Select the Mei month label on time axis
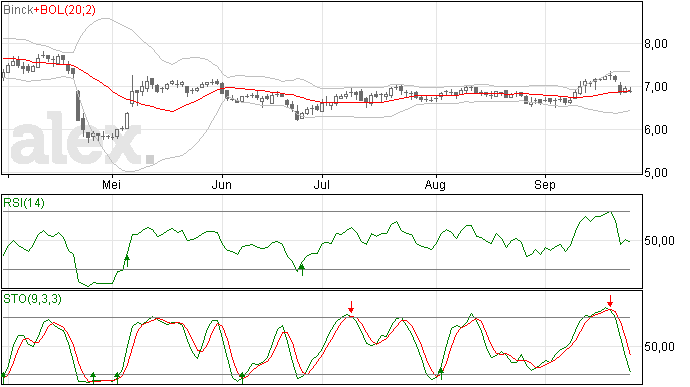Screen dimensions: 690x387 click(111, 184)
